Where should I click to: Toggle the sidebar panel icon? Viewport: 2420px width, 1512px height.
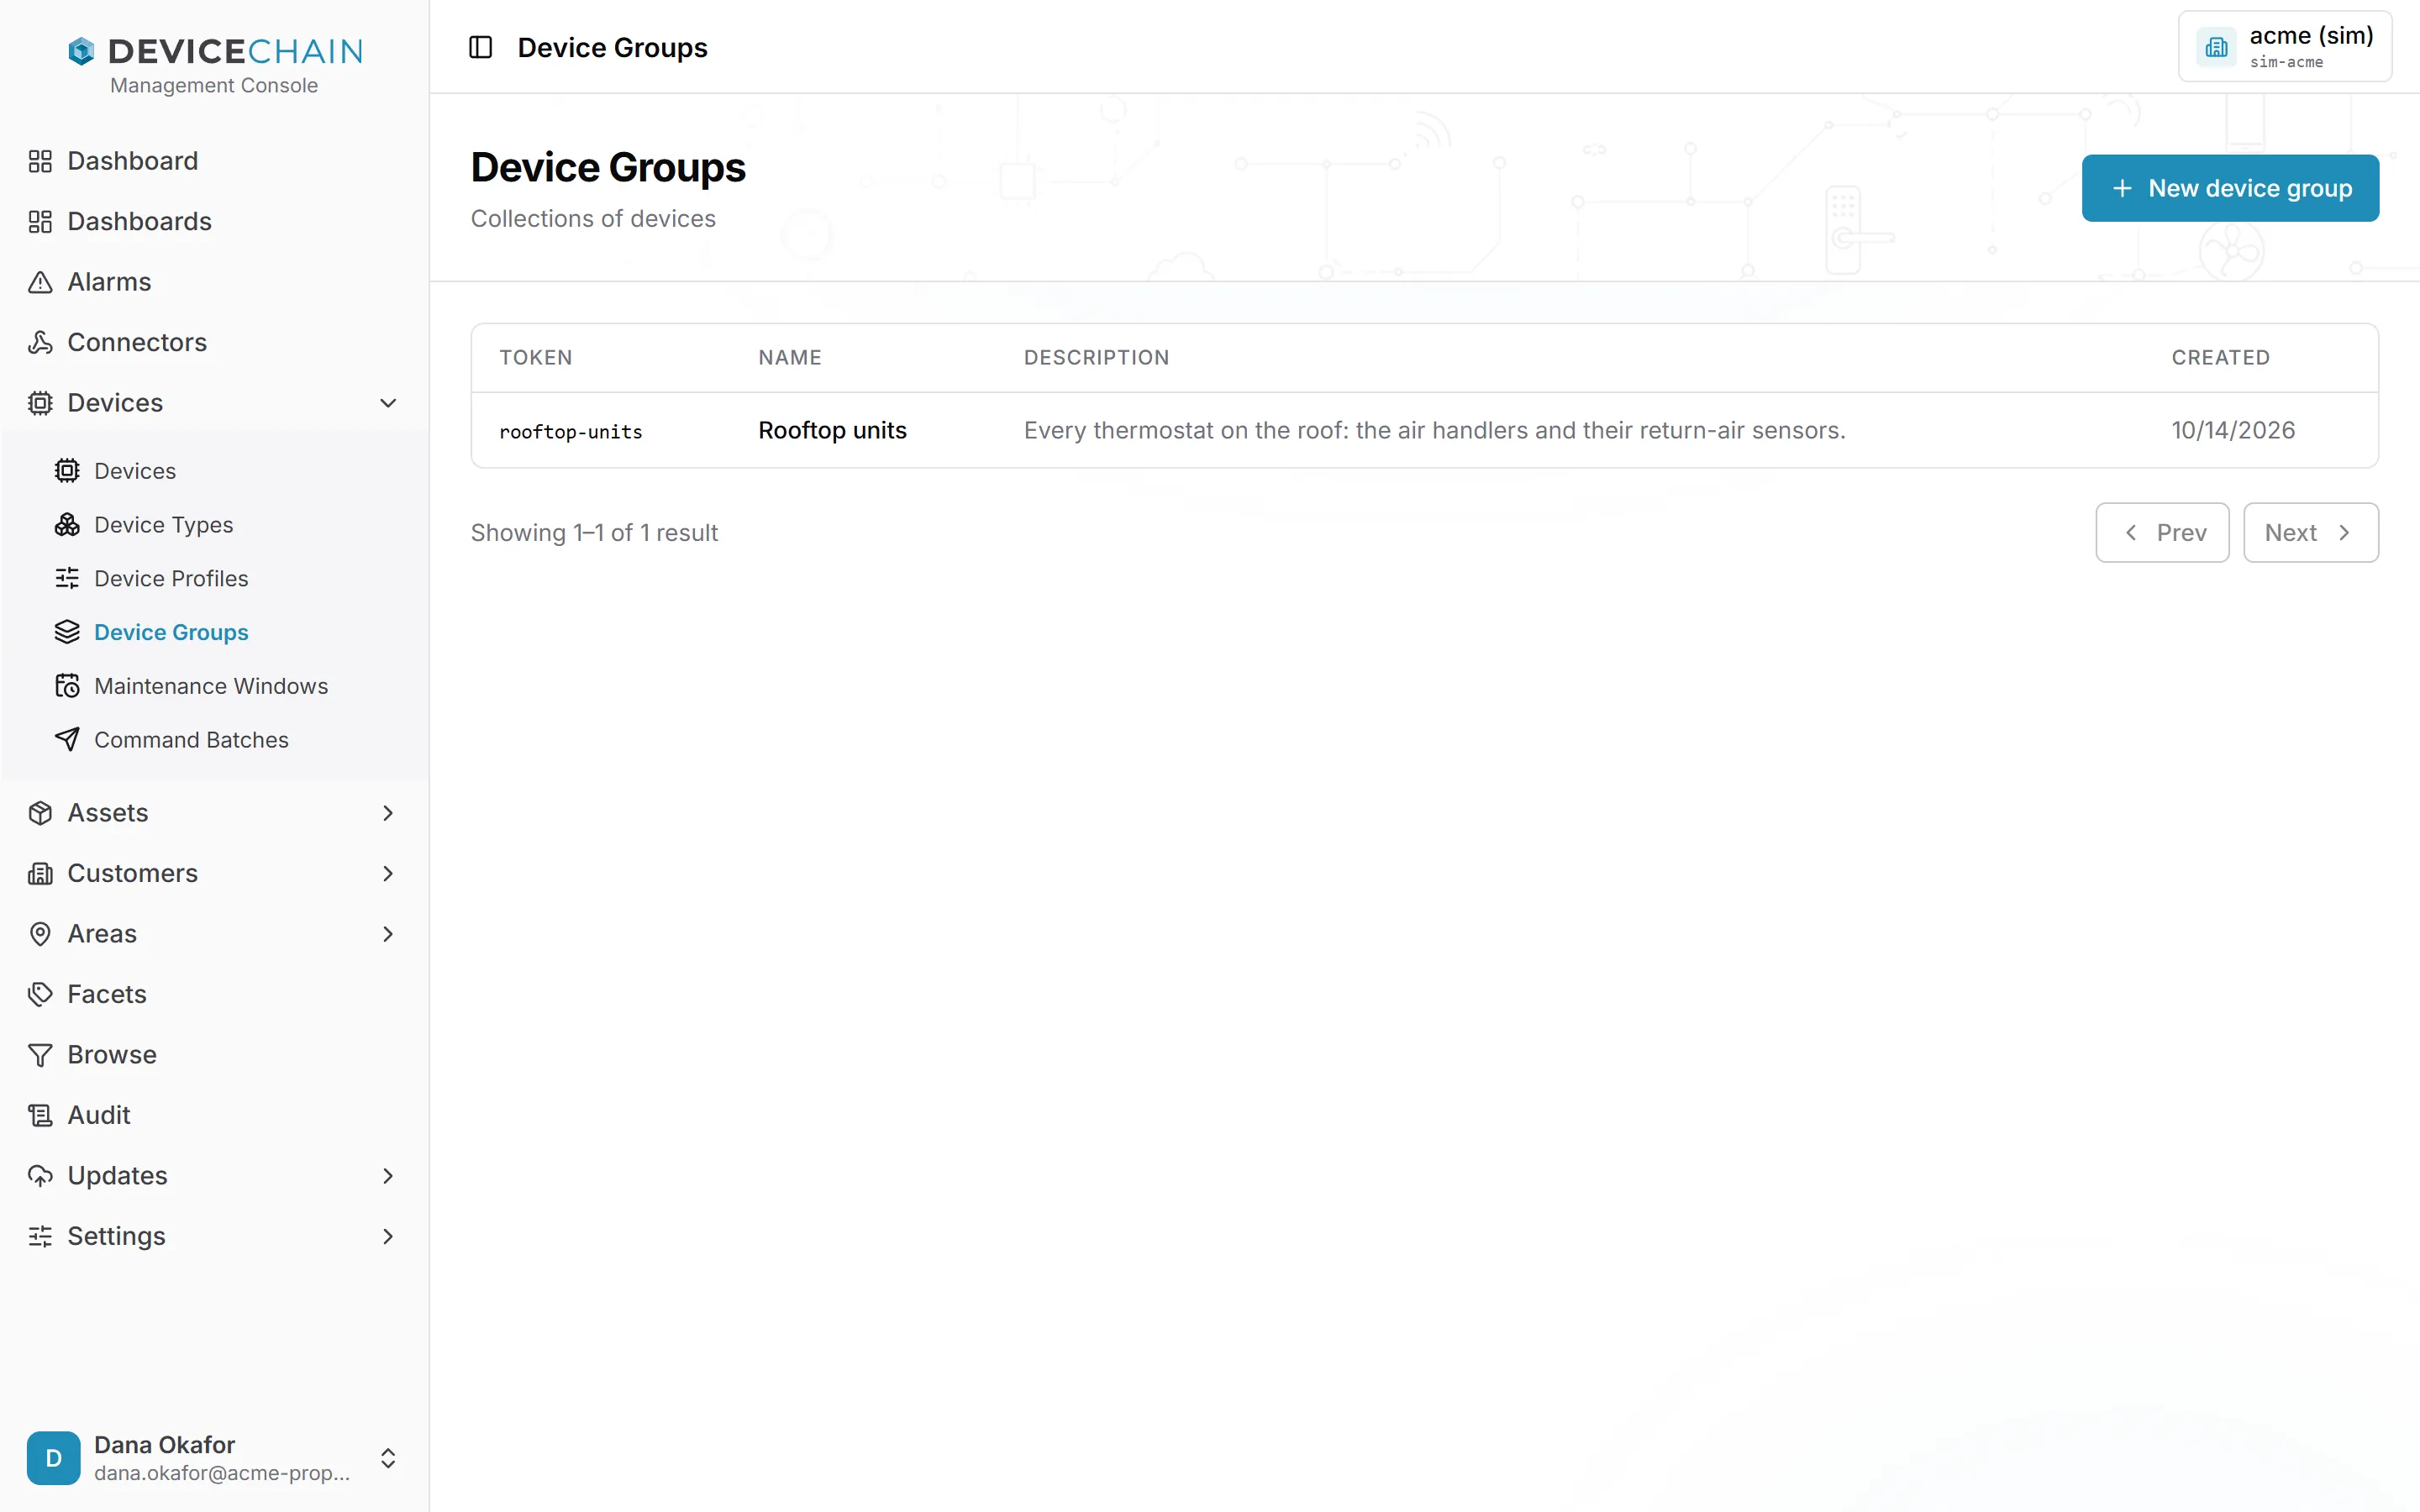coord(480,47)
